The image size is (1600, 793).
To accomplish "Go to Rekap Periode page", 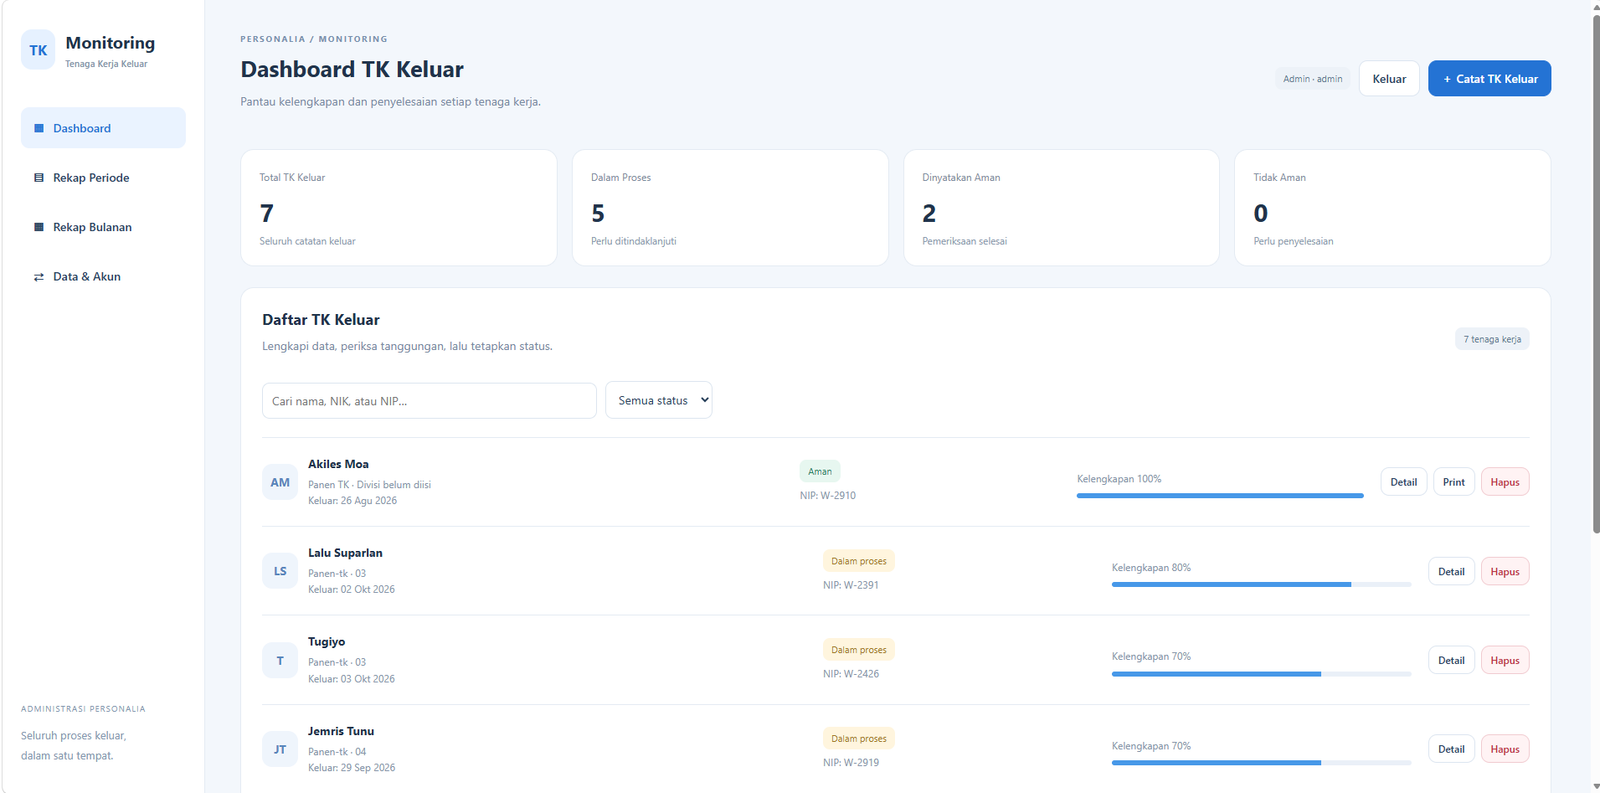I will tap(103, 178).
